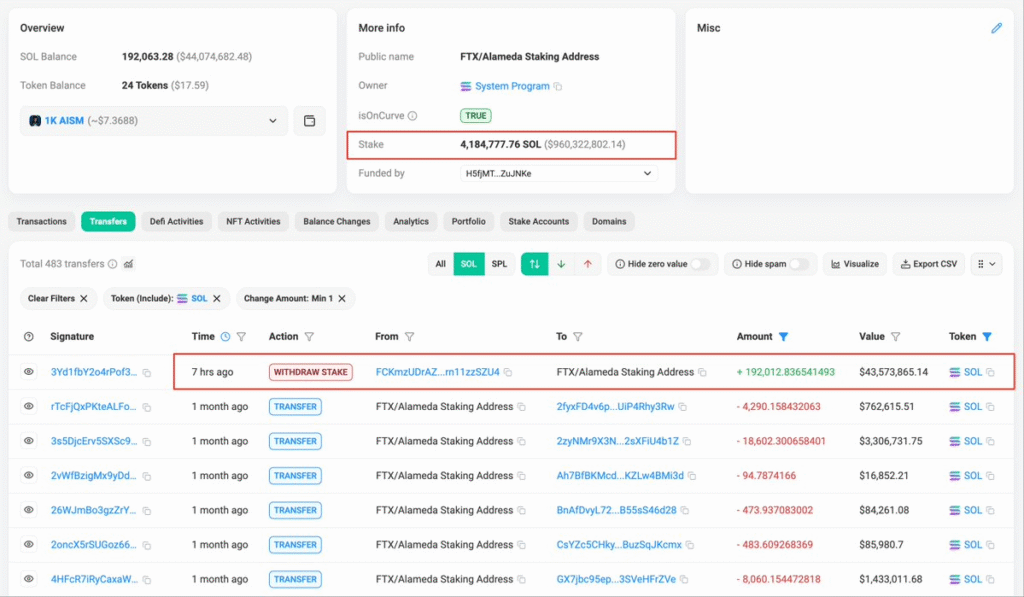Filter transfers by both directions arrows

534,264
